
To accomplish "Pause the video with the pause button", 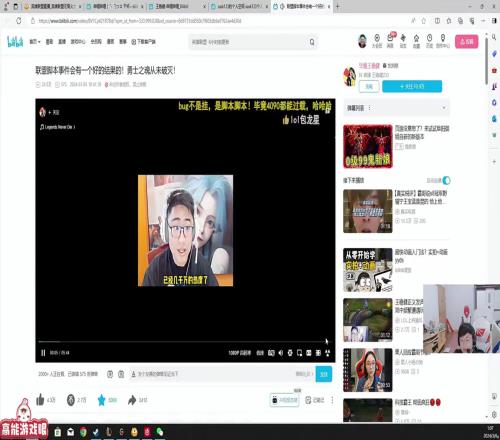I will pos(43,353).
